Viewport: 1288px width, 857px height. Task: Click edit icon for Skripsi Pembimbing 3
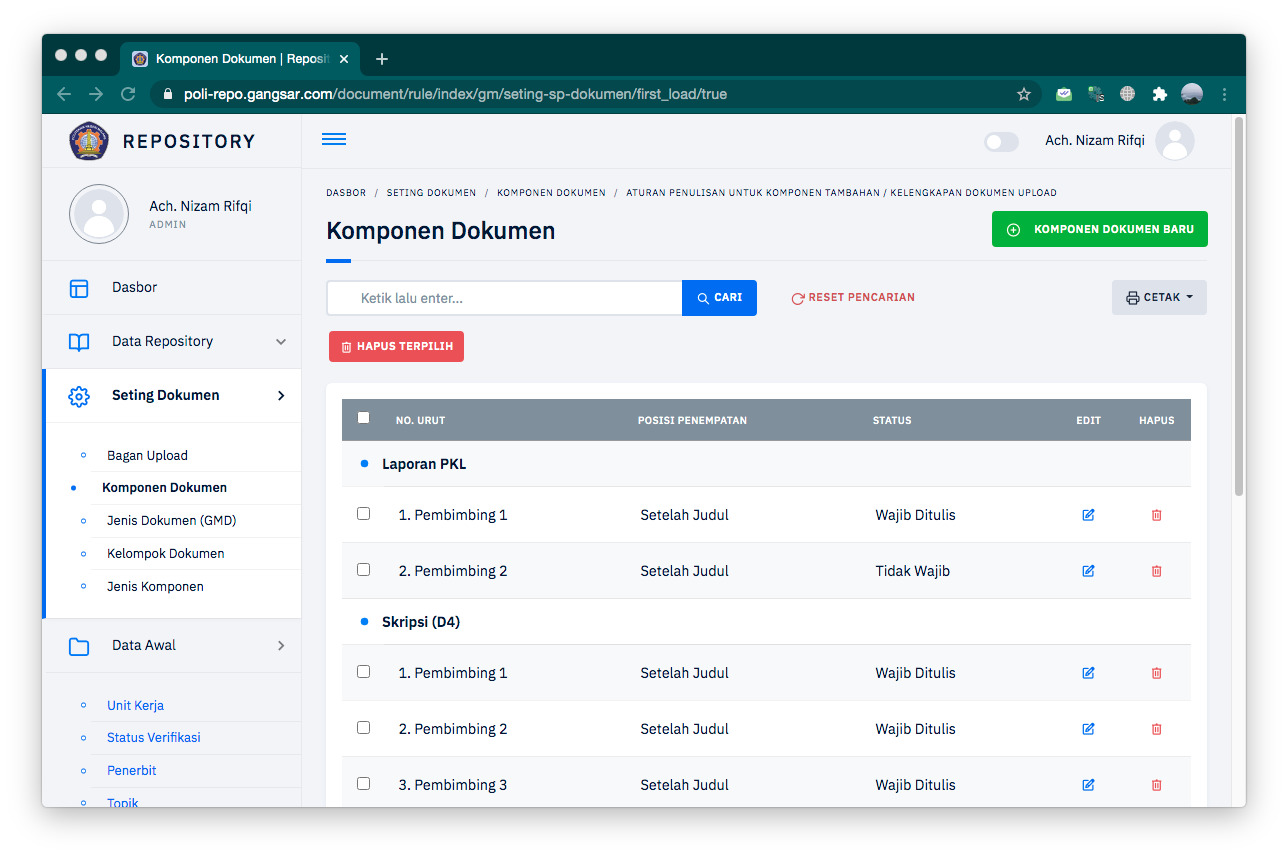click(1088, 785)
